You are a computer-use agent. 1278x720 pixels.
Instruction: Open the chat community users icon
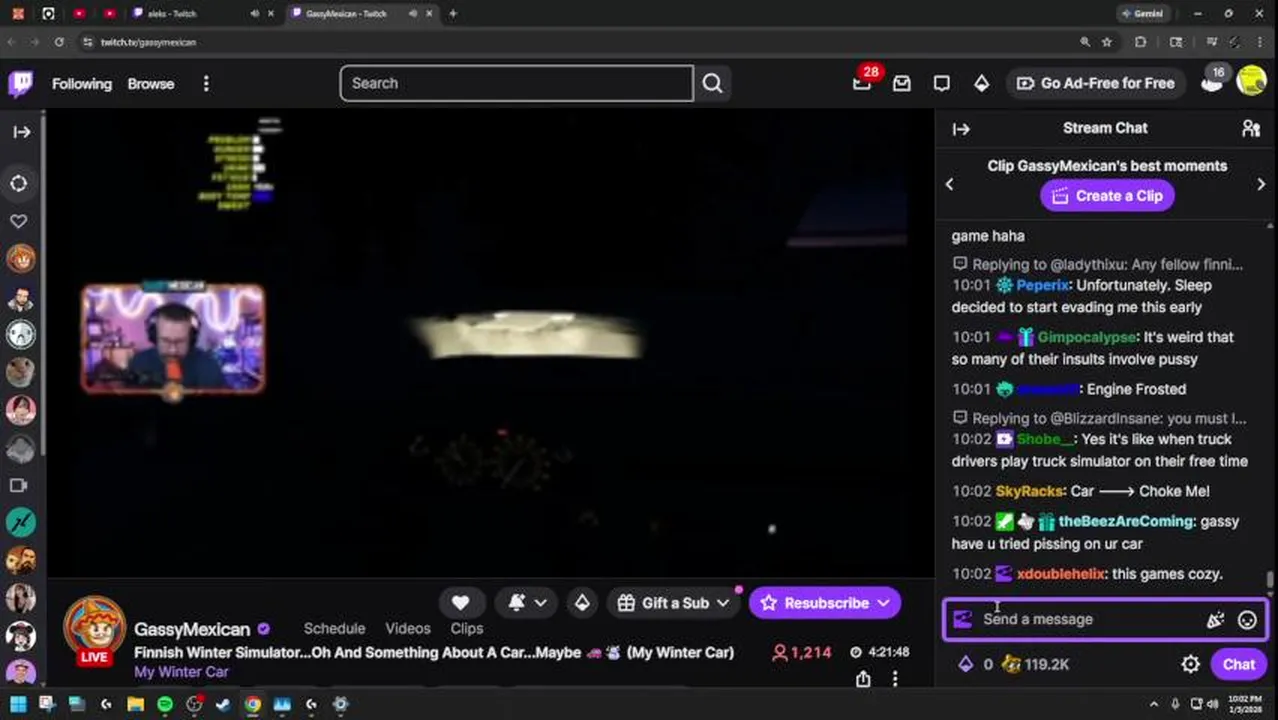click(1251, 128)
